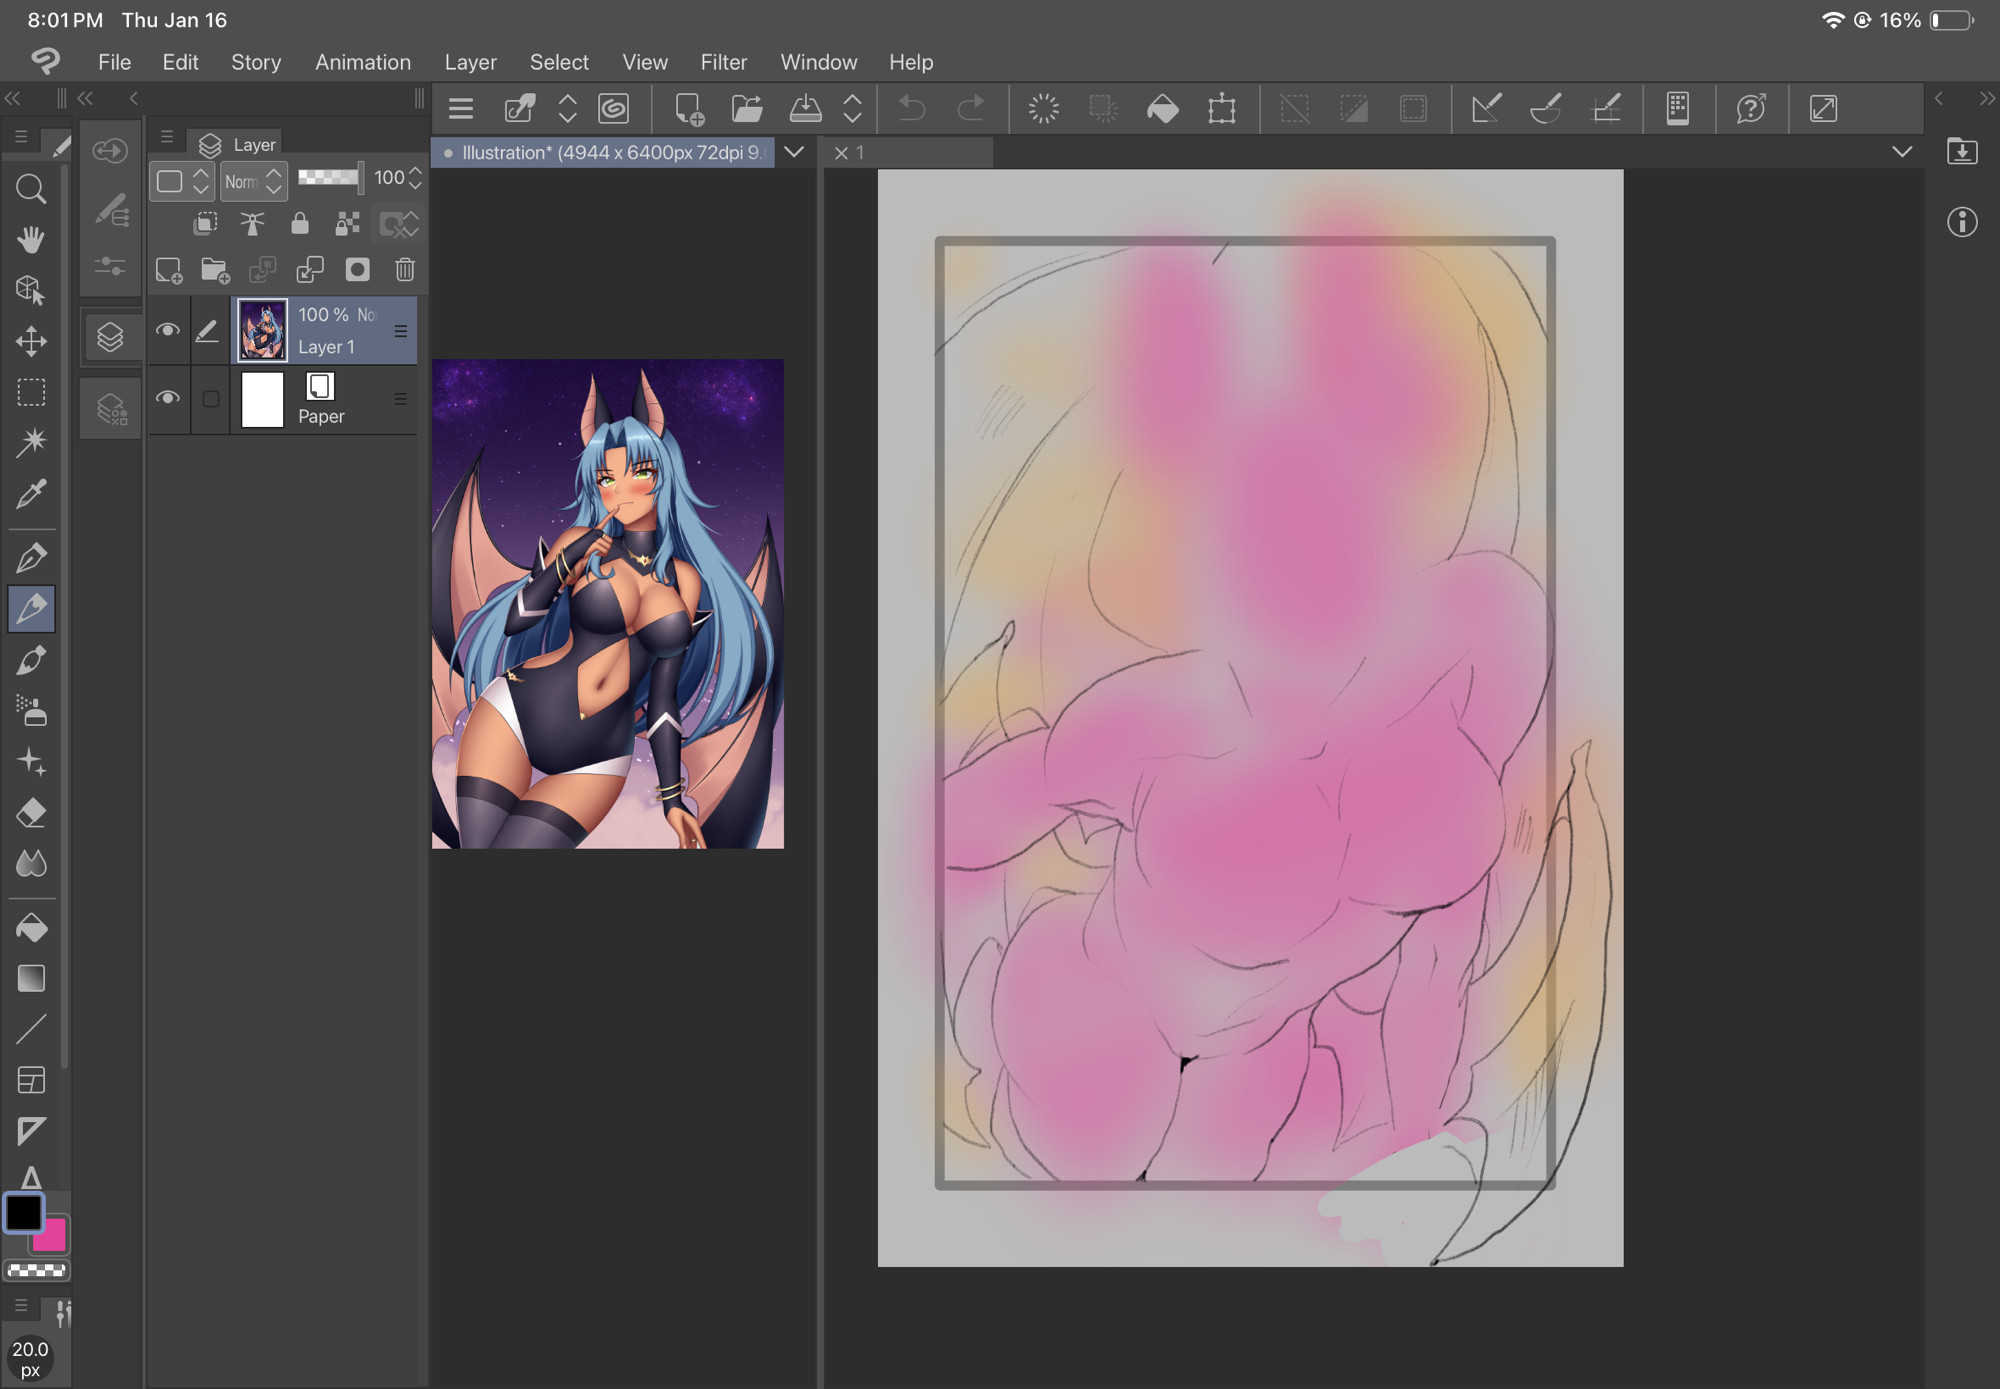Select the Airbrush tool
Screen dimensions: 2000x1389
[x=31, y=711]
